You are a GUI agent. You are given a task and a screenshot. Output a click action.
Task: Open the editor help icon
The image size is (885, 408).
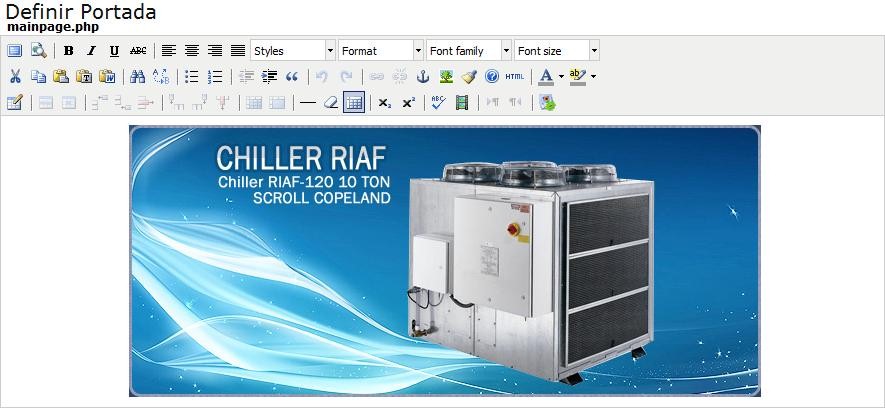tap(491, 77)
